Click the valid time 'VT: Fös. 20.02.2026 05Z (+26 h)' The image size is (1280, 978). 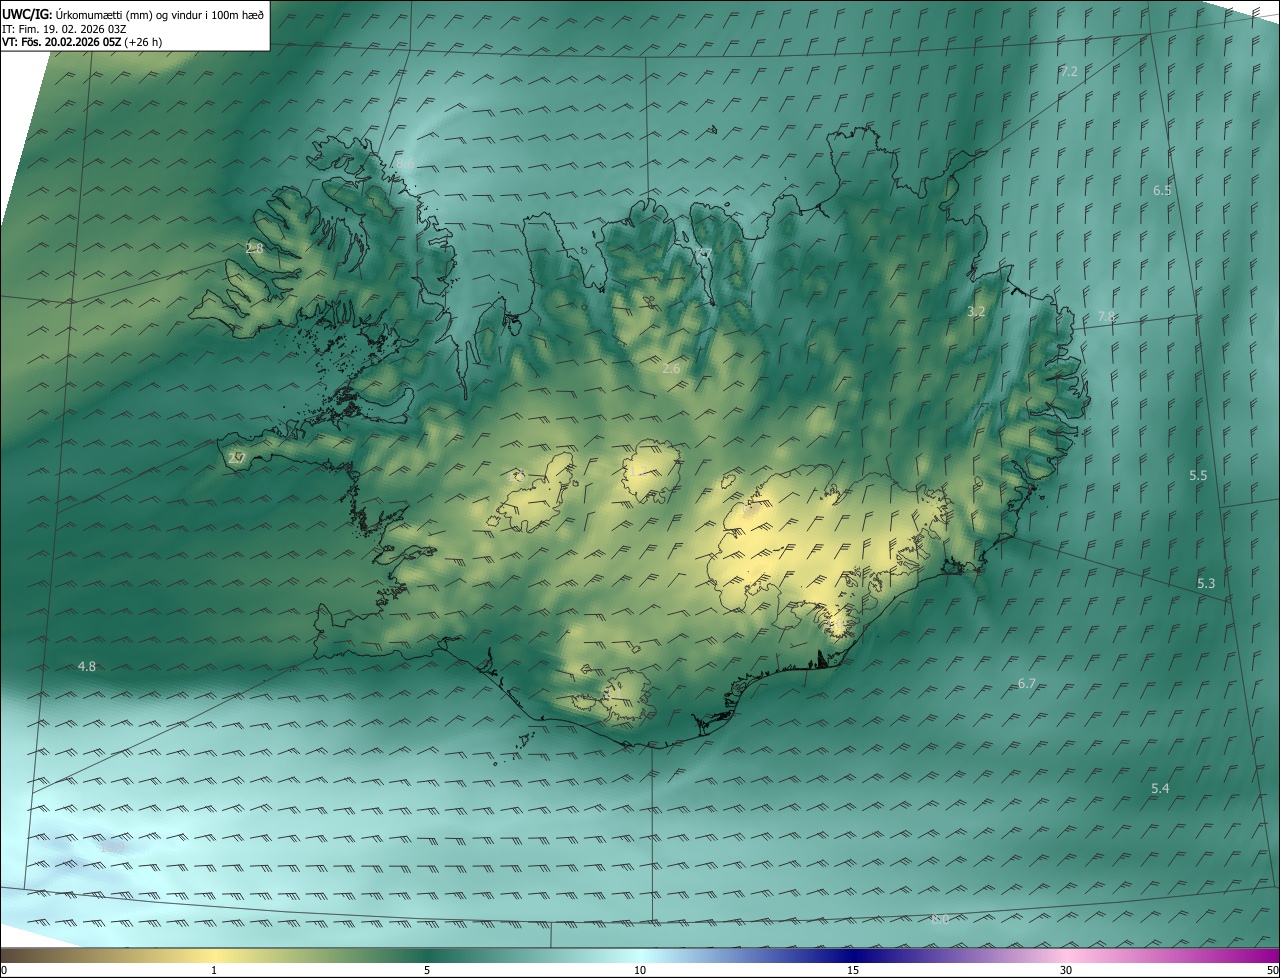point(82,42)
